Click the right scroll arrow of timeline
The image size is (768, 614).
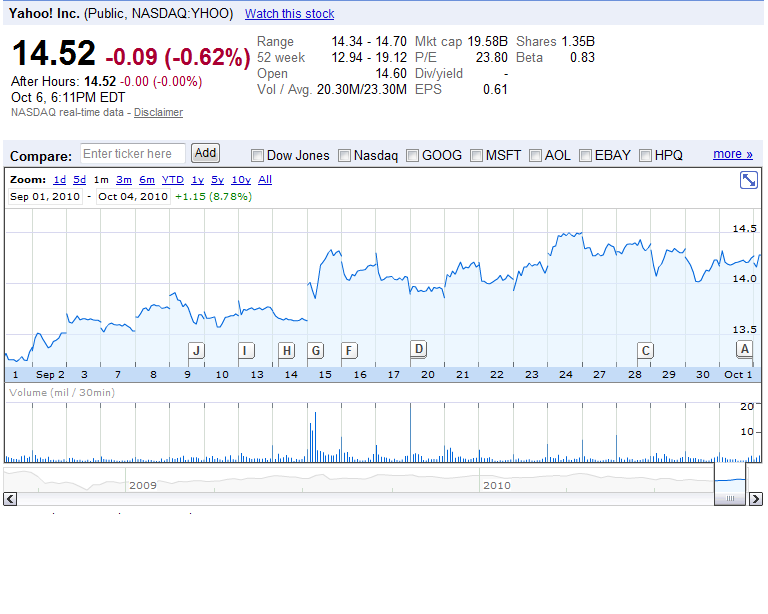(x=756, y=499)
